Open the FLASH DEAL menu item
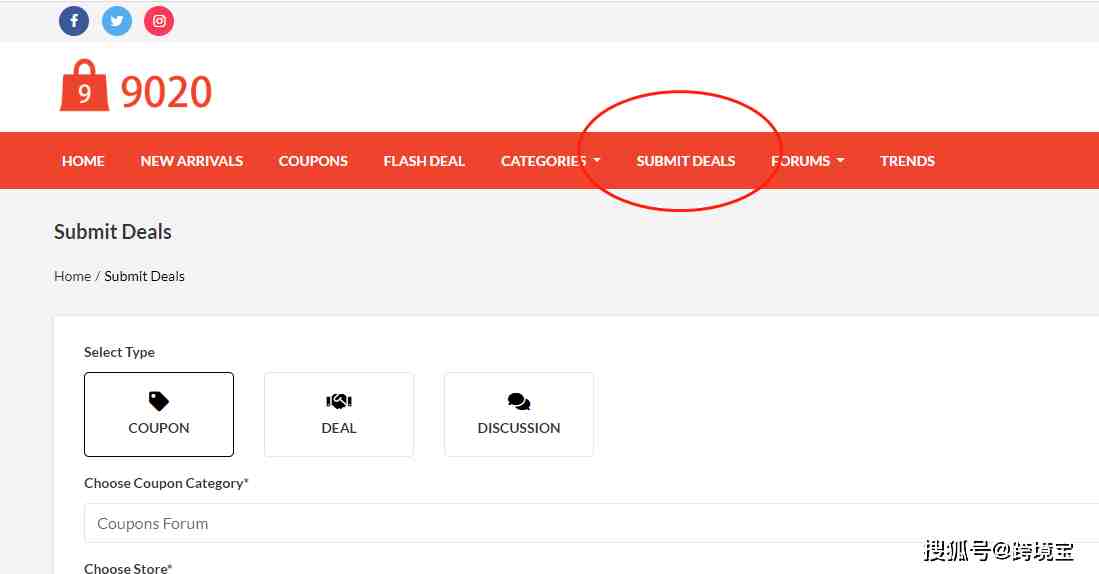The image size is (1099, 574). pyautogui.click(x=423, y=161)
